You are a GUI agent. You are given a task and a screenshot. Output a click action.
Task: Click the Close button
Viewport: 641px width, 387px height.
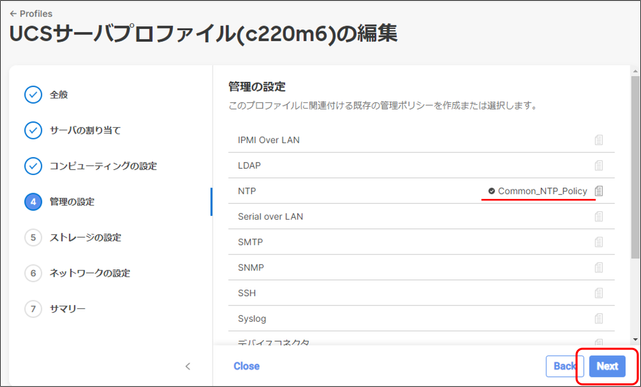point(247,366)
